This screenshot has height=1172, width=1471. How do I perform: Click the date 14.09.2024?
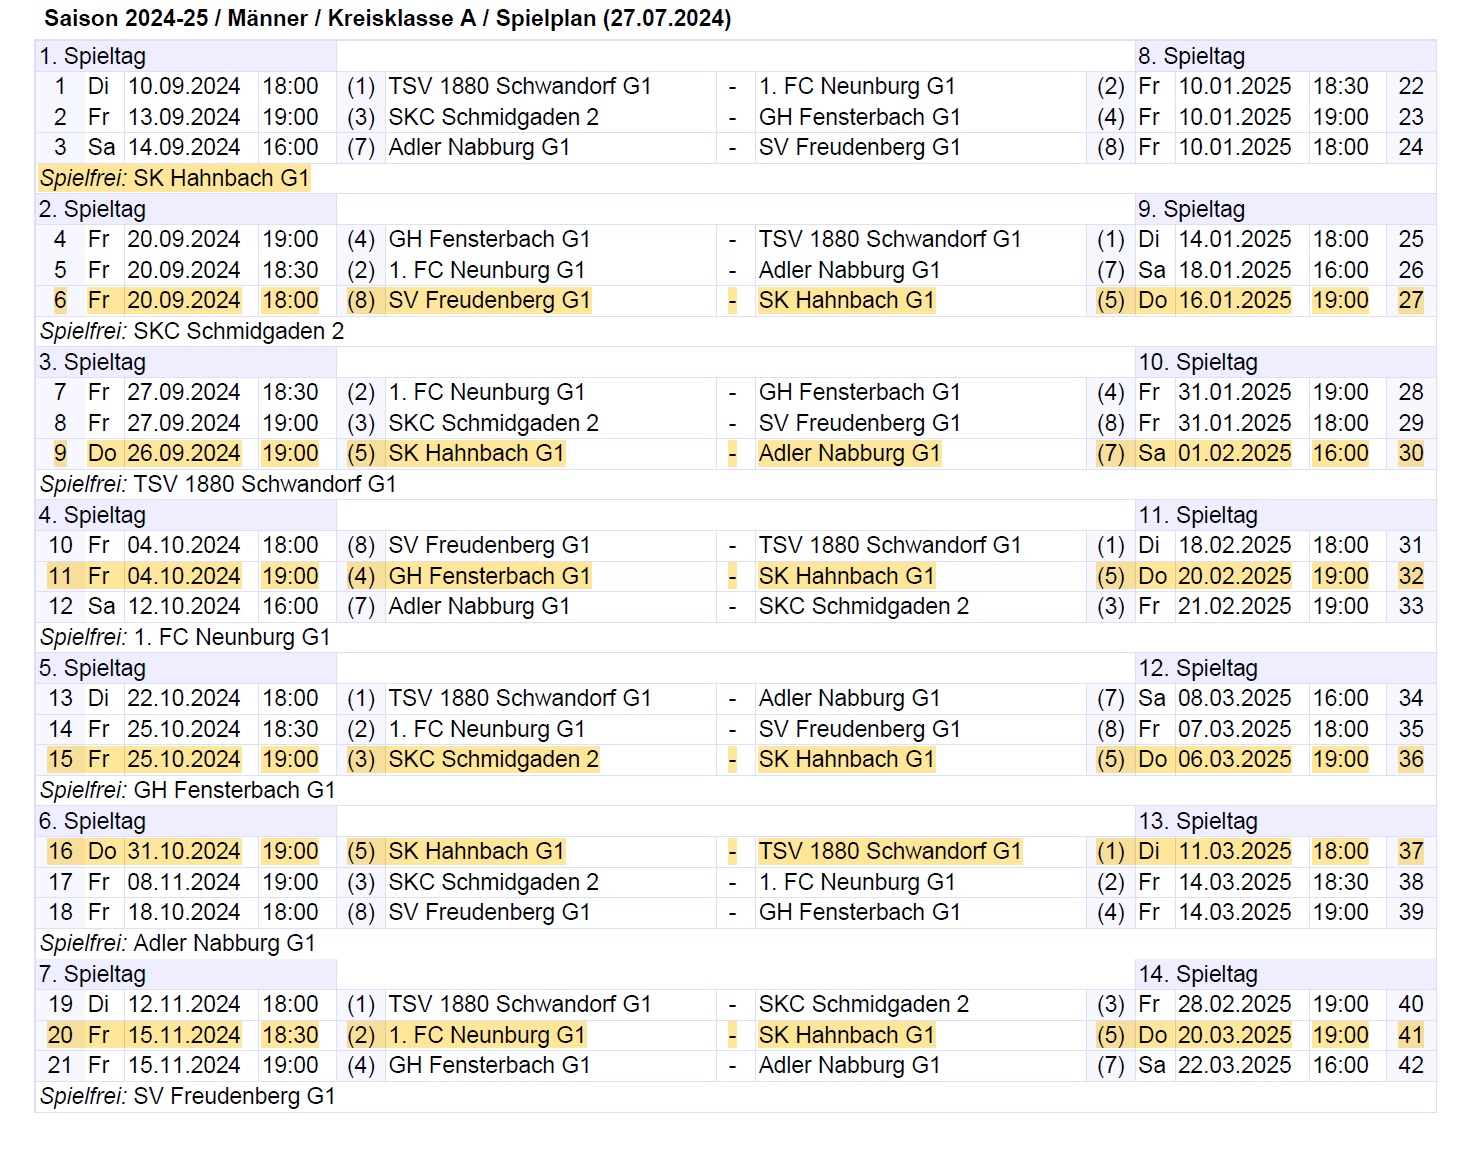click(184, 147)
